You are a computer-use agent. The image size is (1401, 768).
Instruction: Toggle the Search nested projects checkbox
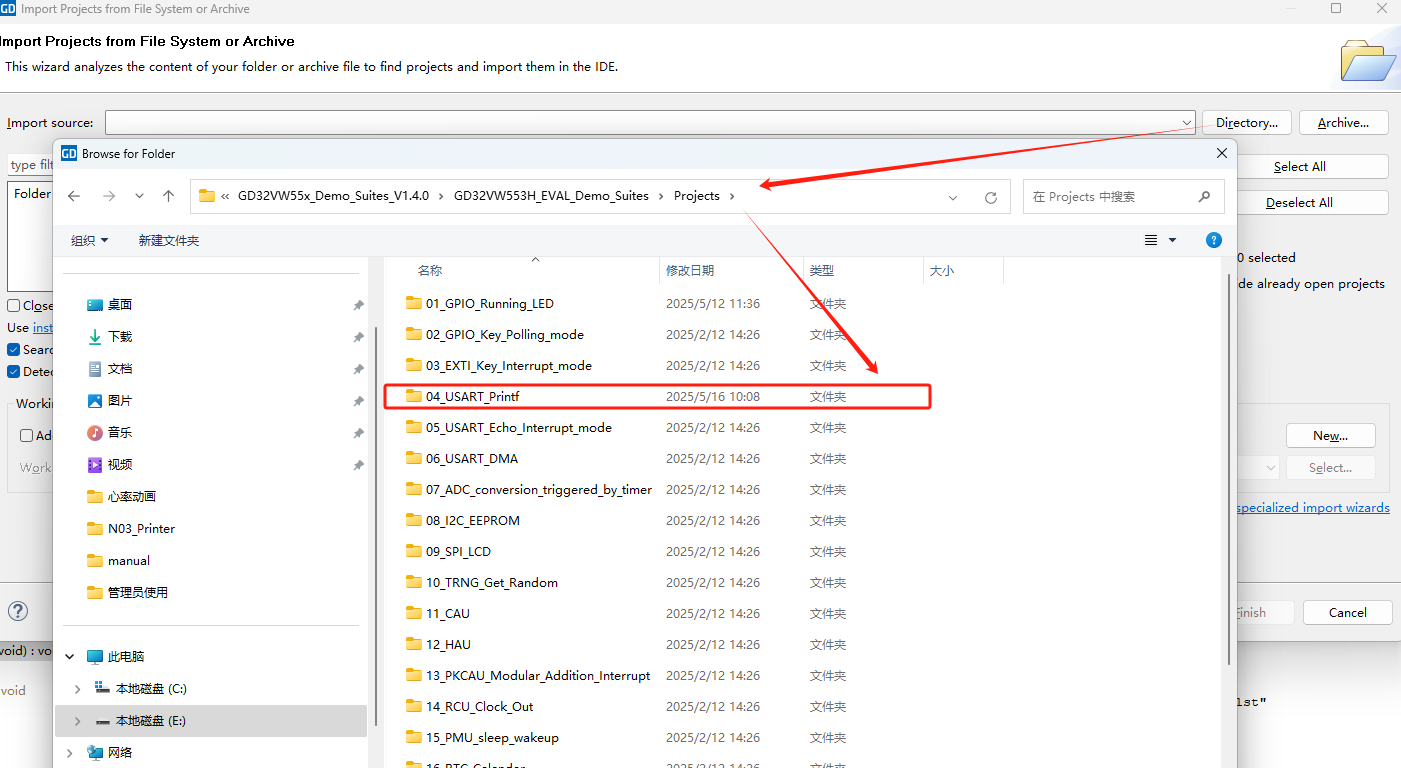tap(14, 350)
